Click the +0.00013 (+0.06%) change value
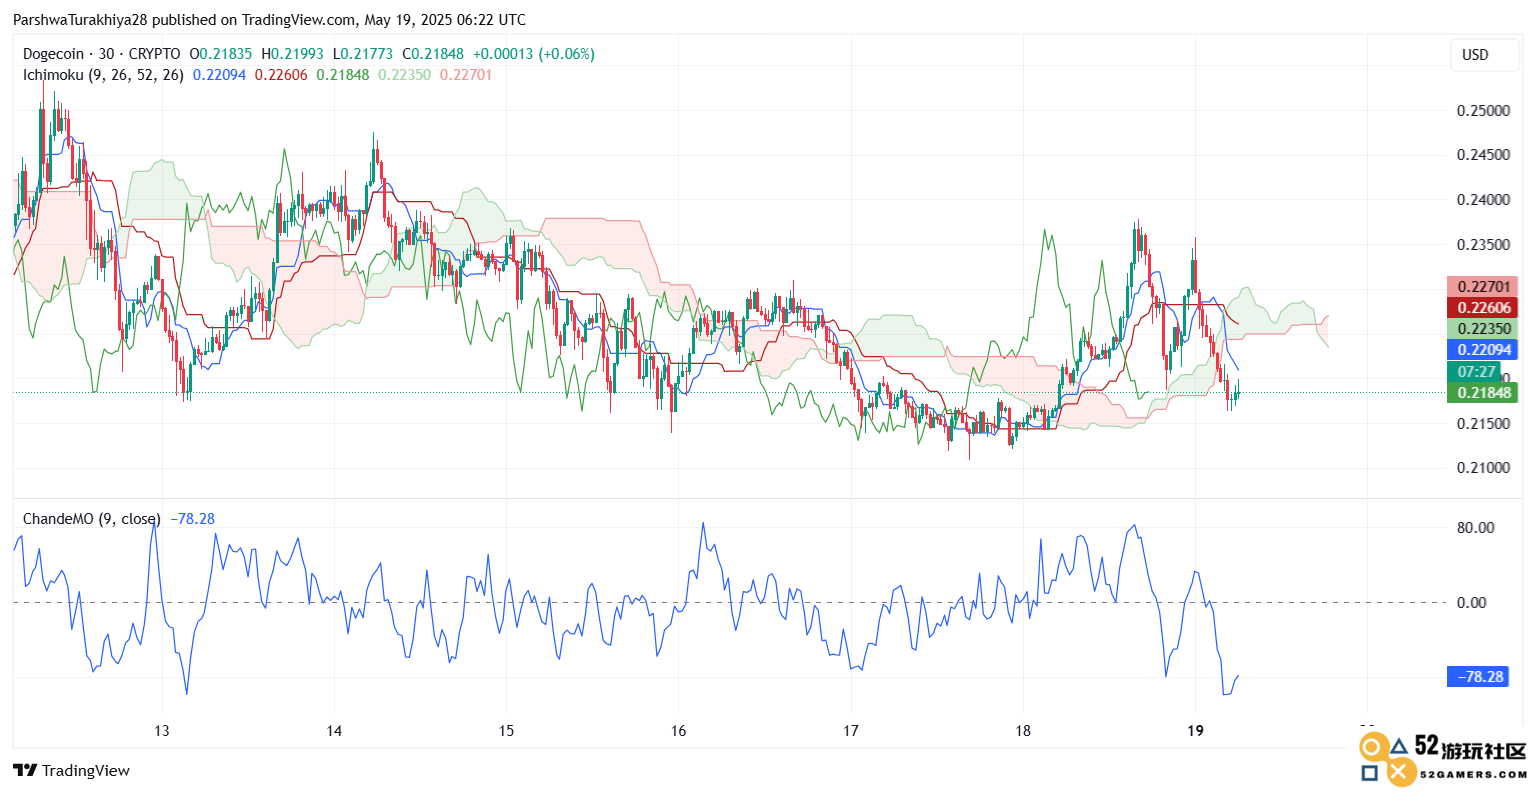The height and width of the screenshot is (792, 1536). pyautogui.click(x=534, y=54)
